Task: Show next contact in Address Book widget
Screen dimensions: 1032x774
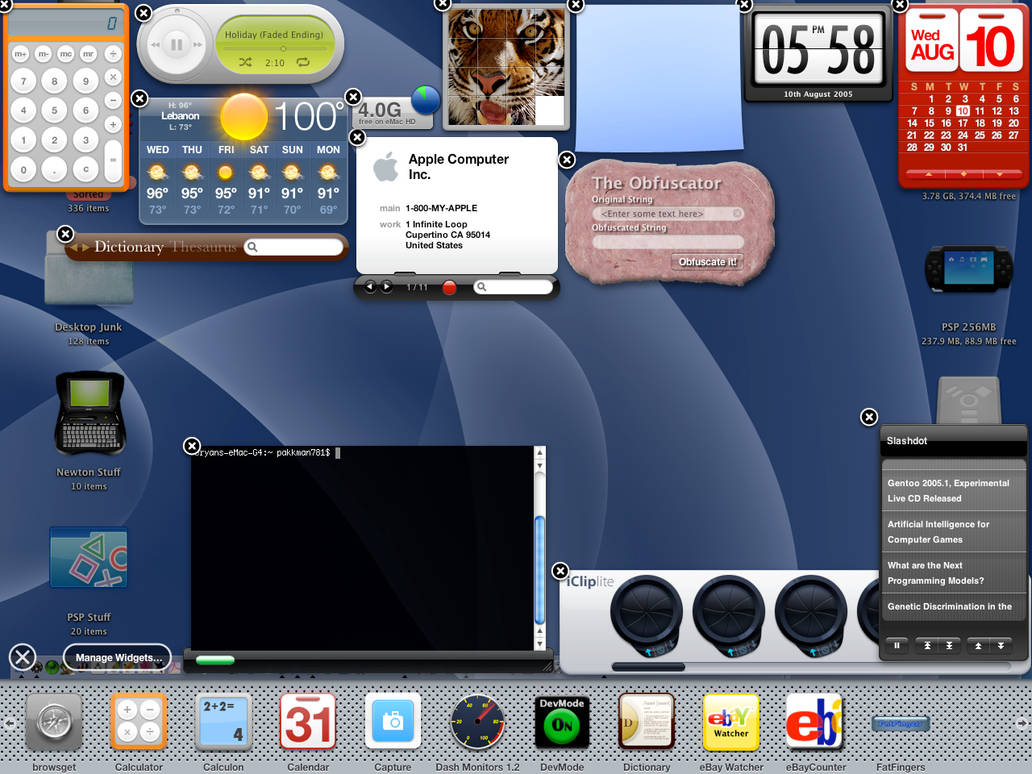Action: pos(386,287)
